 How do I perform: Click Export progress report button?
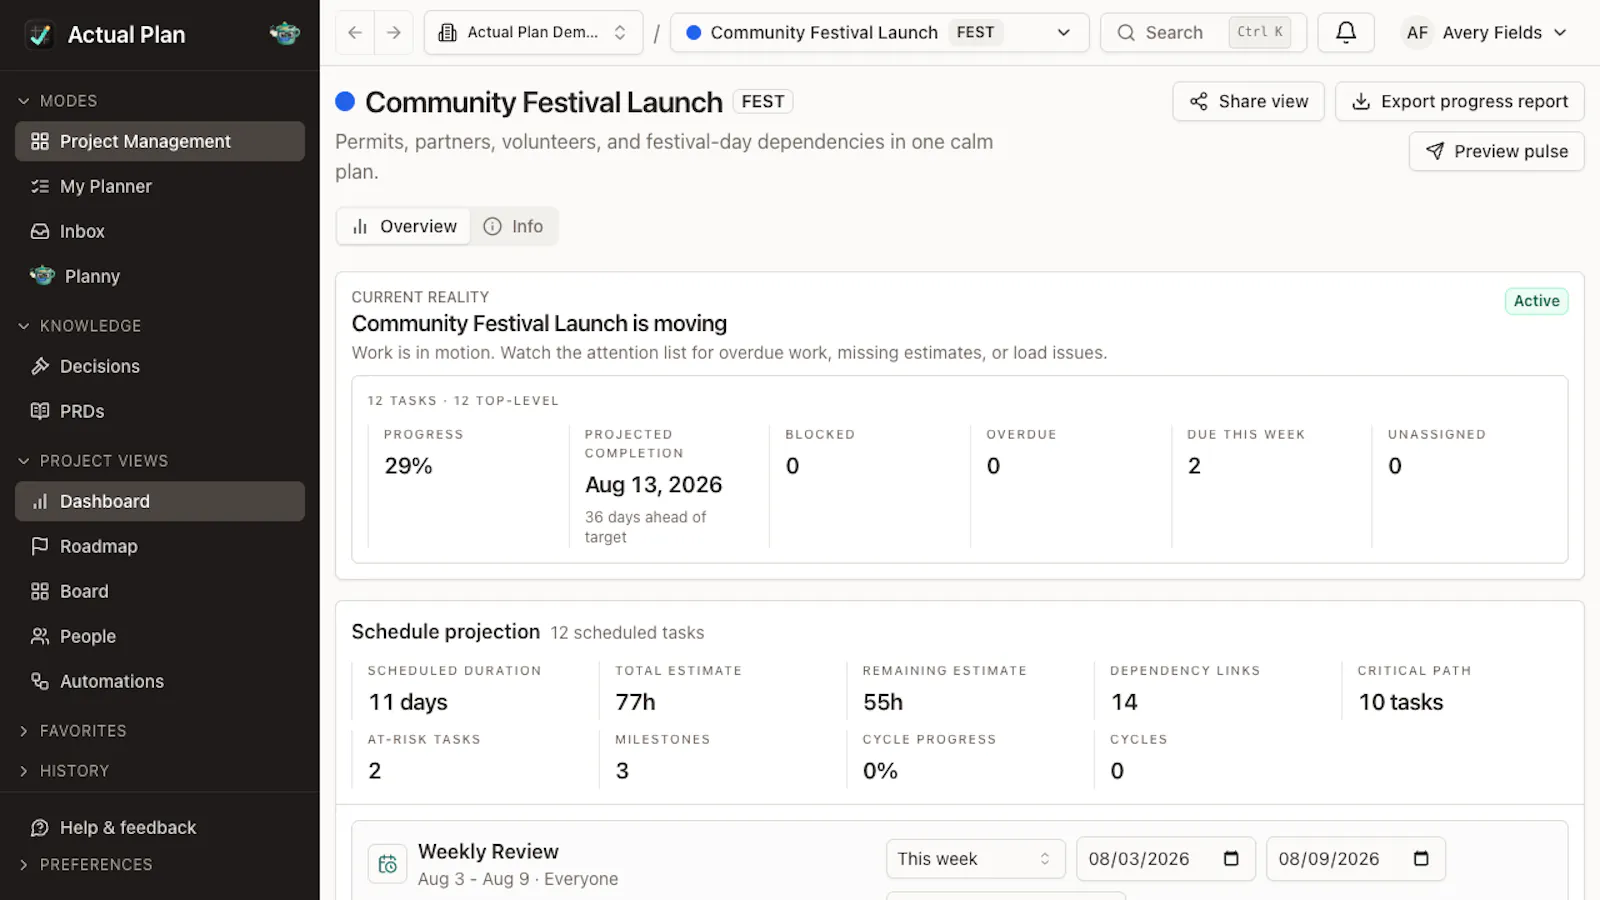(1460, 101)
